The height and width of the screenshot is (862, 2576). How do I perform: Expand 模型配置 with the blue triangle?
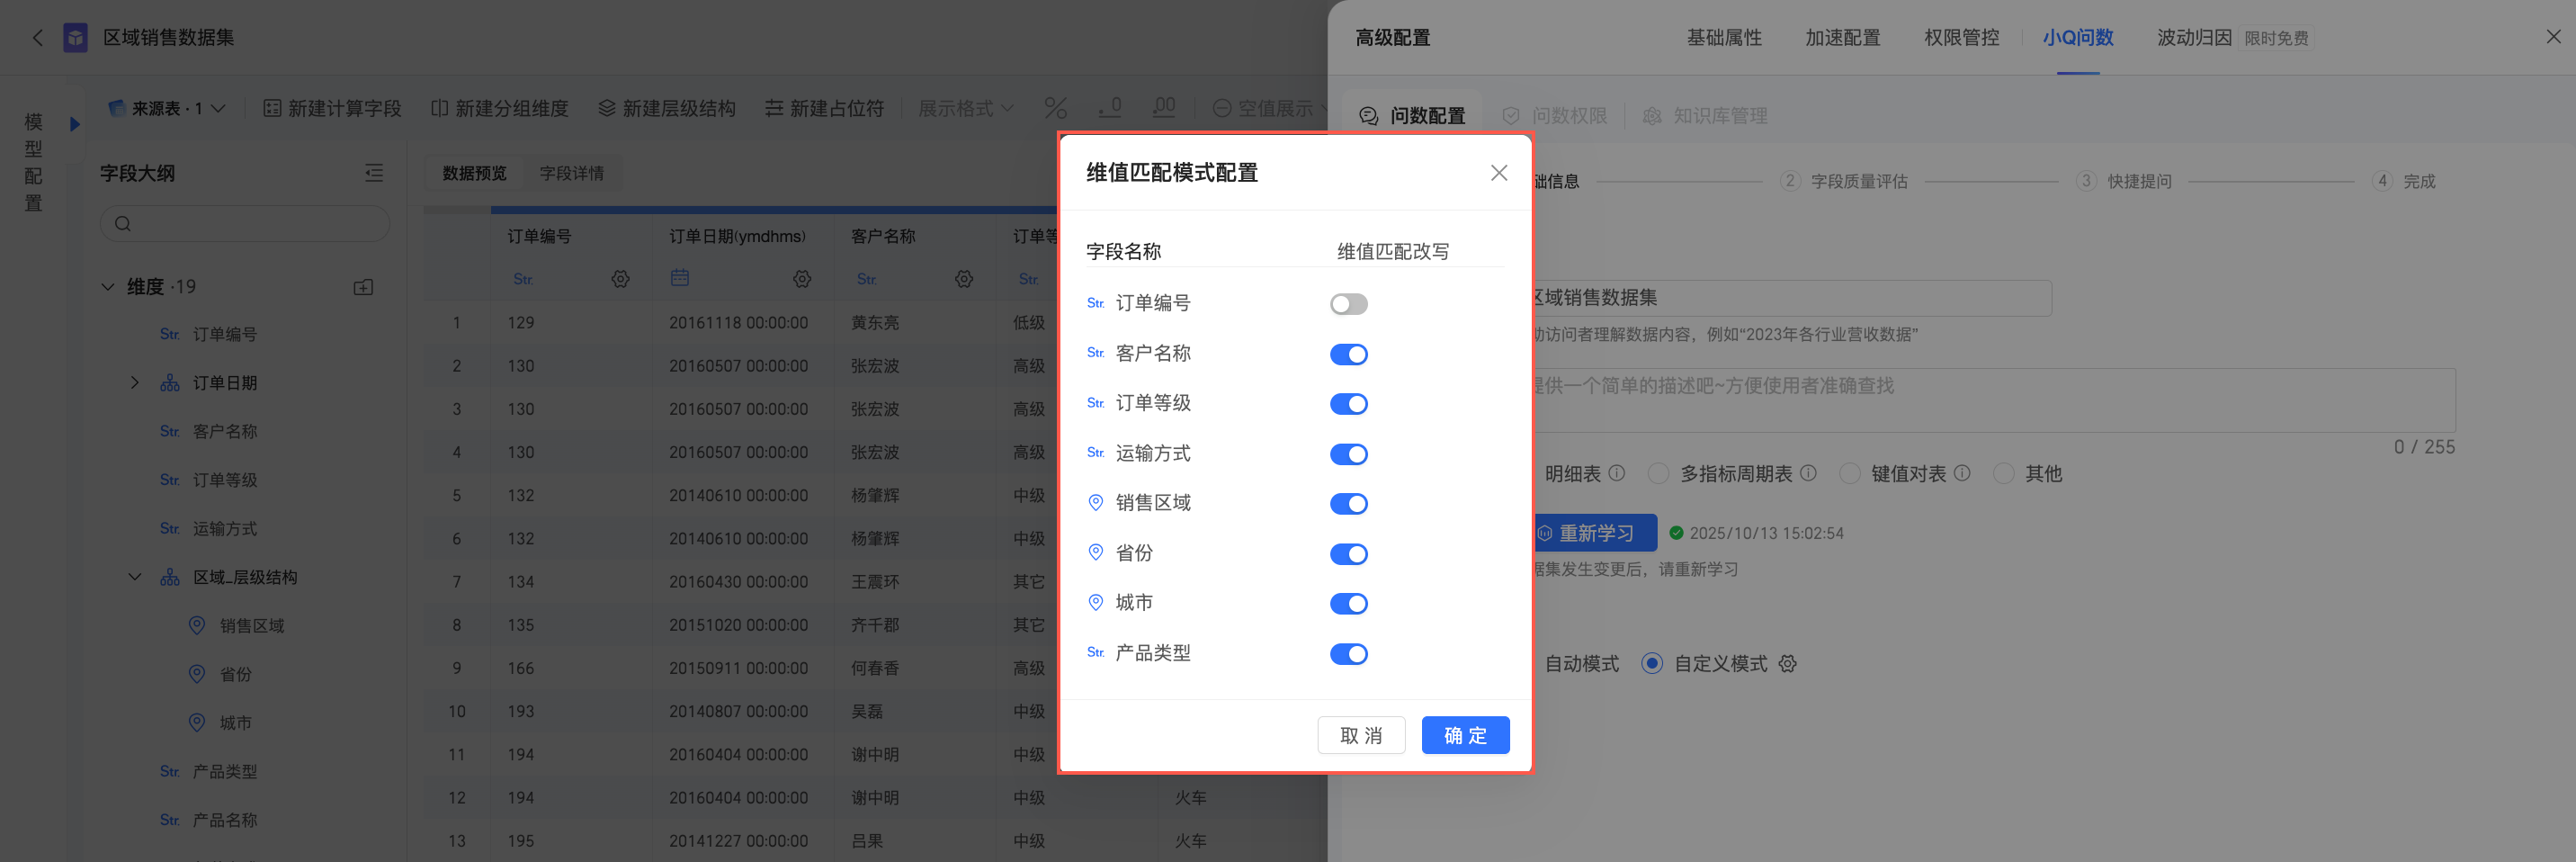(x=74, y=124)
